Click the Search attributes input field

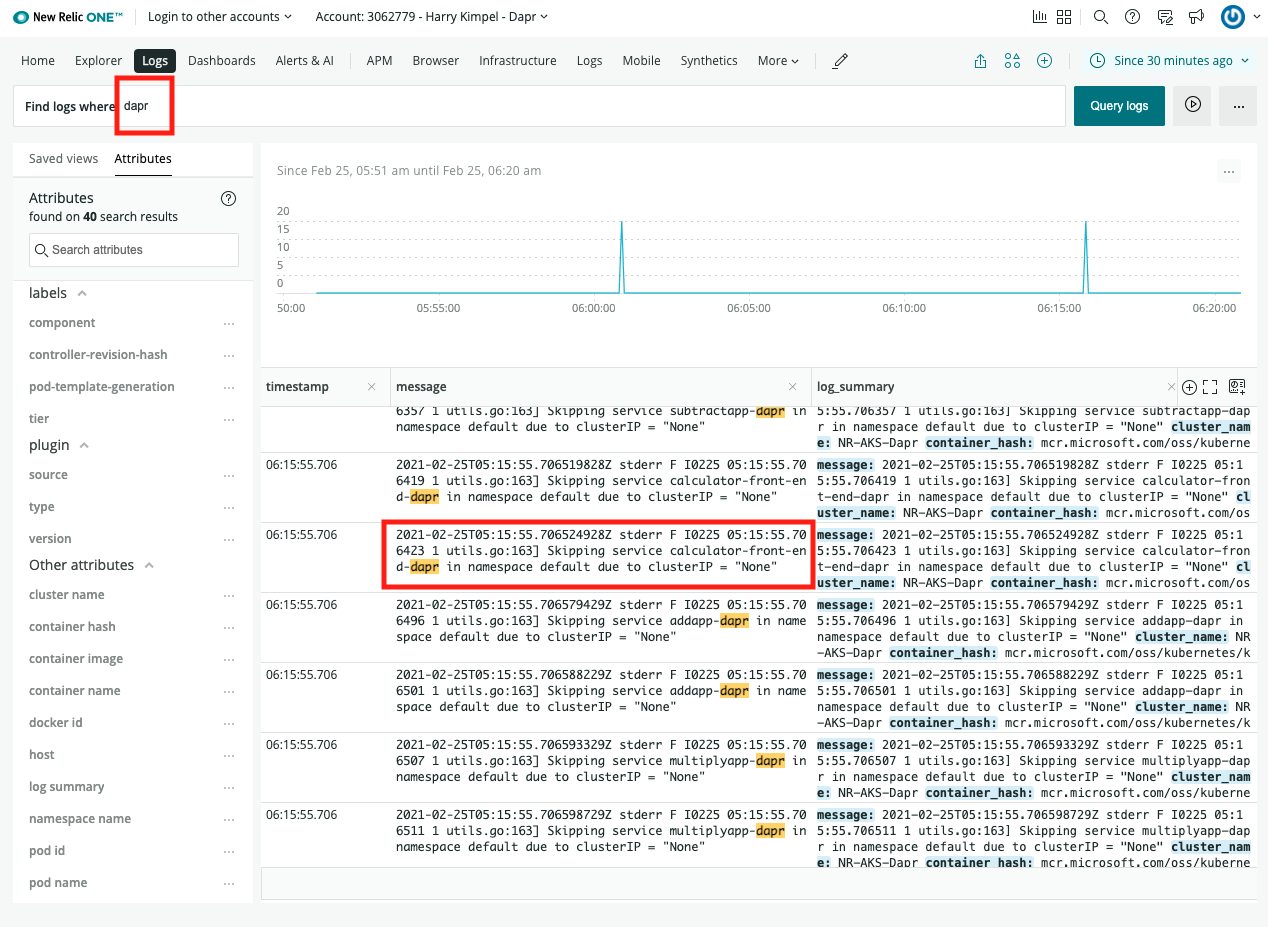coord(134,250)
